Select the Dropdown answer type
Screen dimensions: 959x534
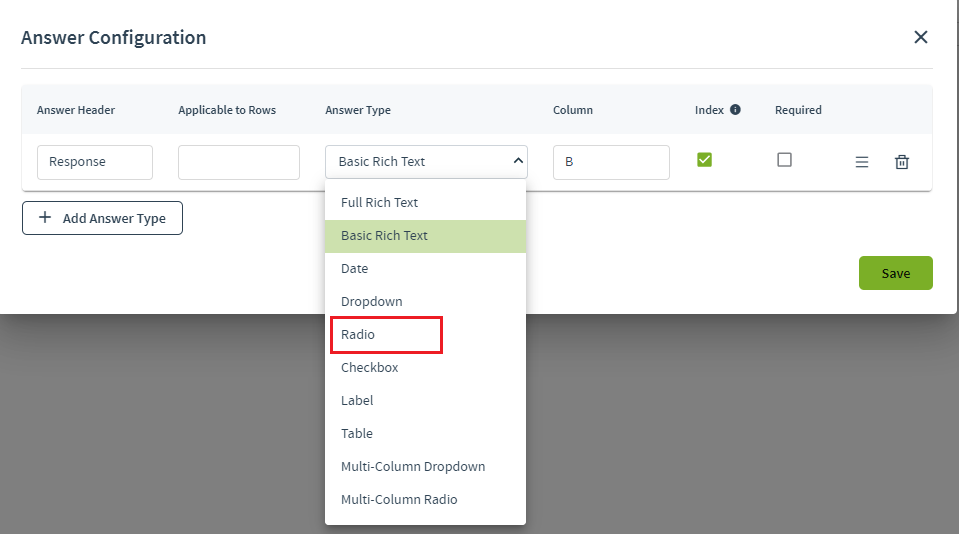click(425, 302)
